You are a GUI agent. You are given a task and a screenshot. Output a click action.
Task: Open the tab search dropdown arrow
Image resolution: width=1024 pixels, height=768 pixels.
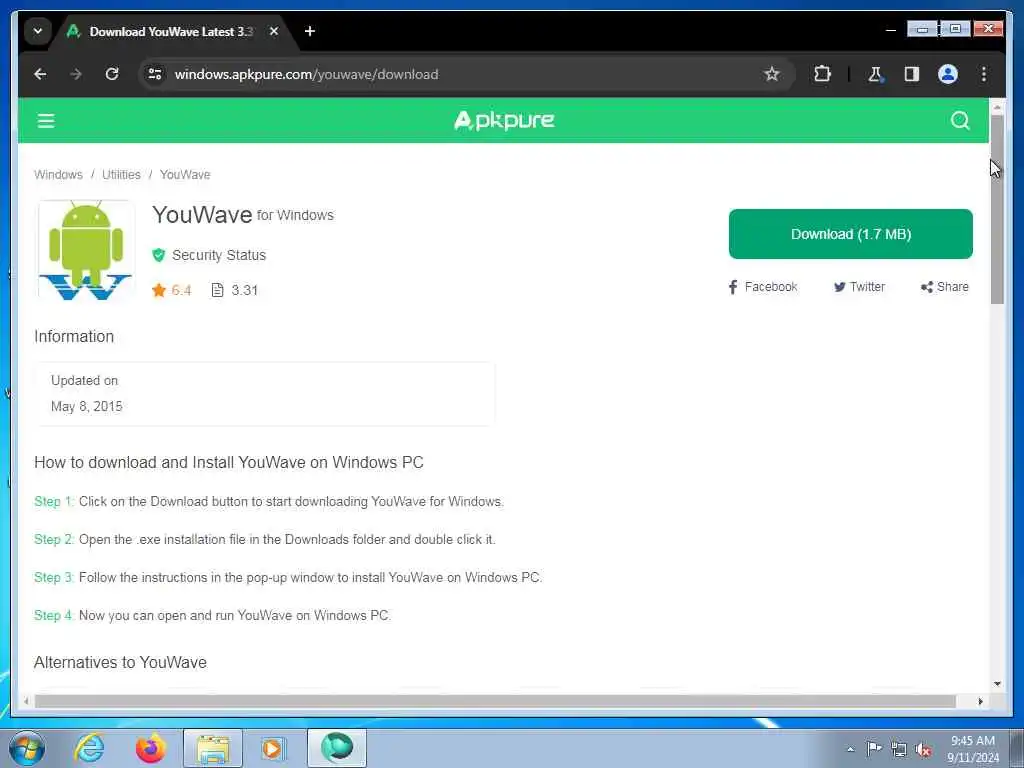pyautogui.click(x=38, y=31)
